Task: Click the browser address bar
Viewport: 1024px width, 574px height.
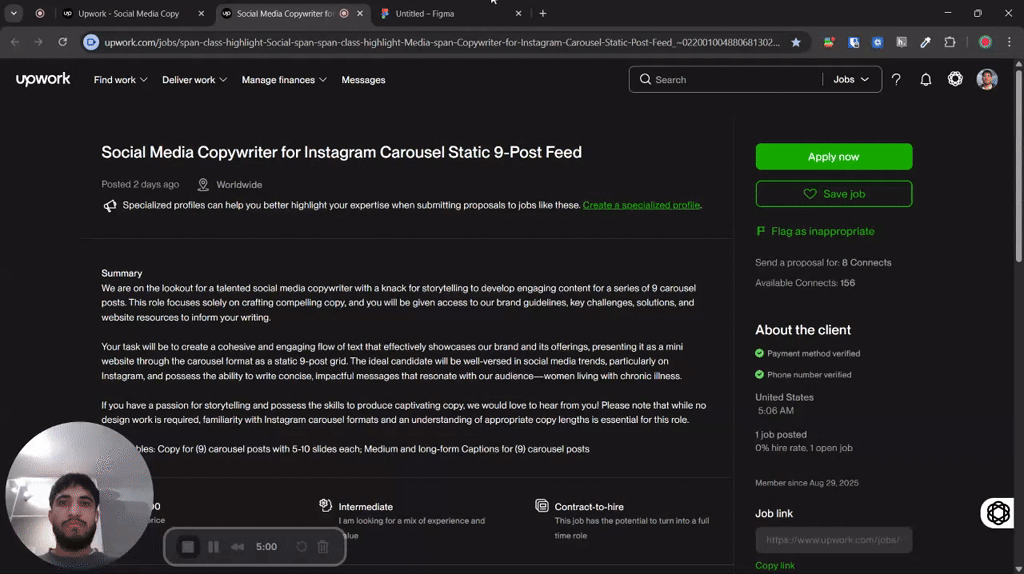Action: 442,42
